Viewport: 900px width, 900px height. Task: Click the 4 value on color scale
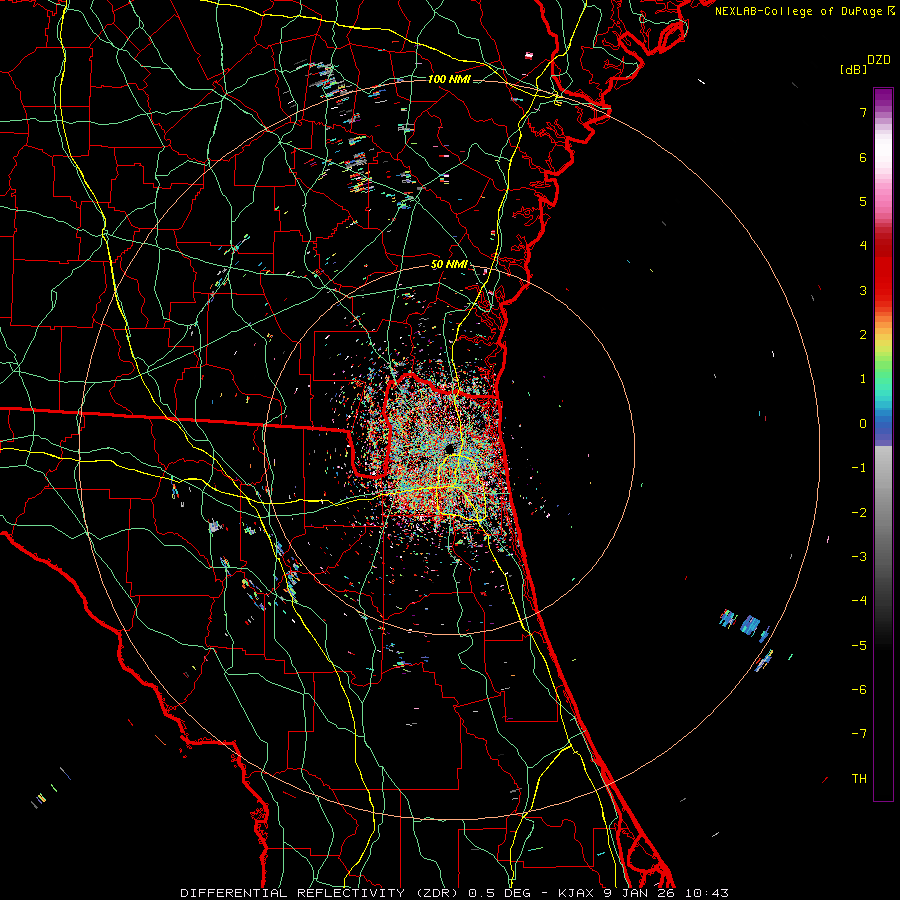[x=863, y=246]
